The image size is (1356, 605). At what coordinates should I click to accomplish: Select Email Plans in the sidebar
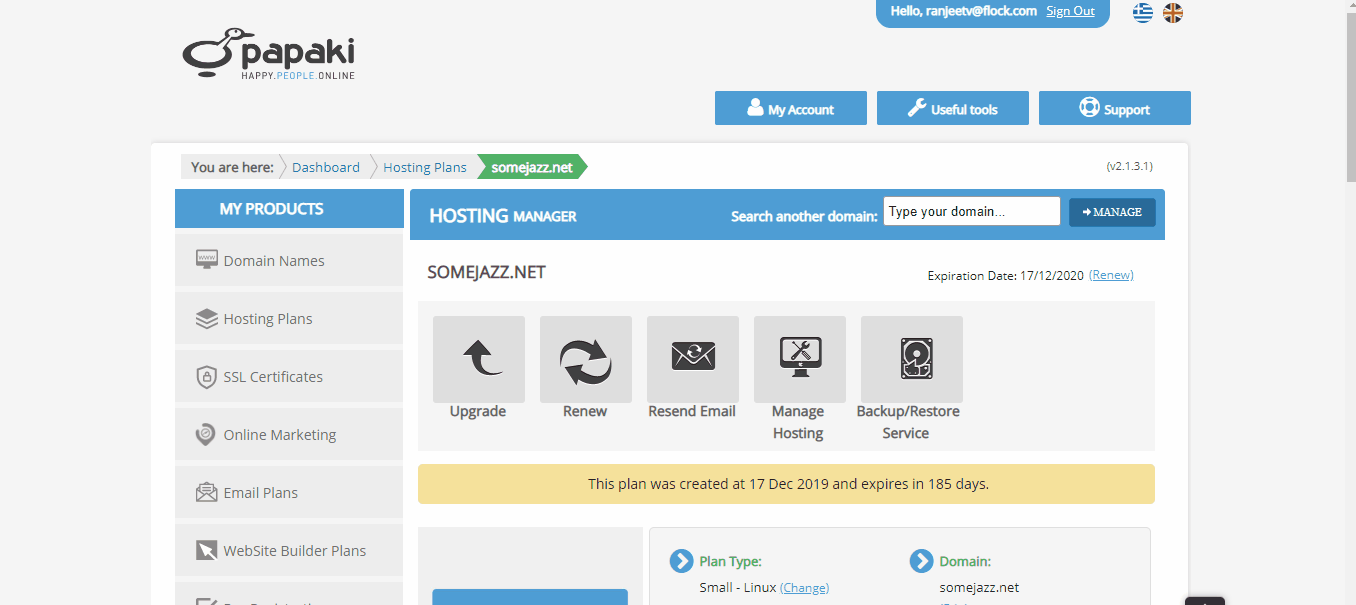pyautogui.click(x=289, y=492)
